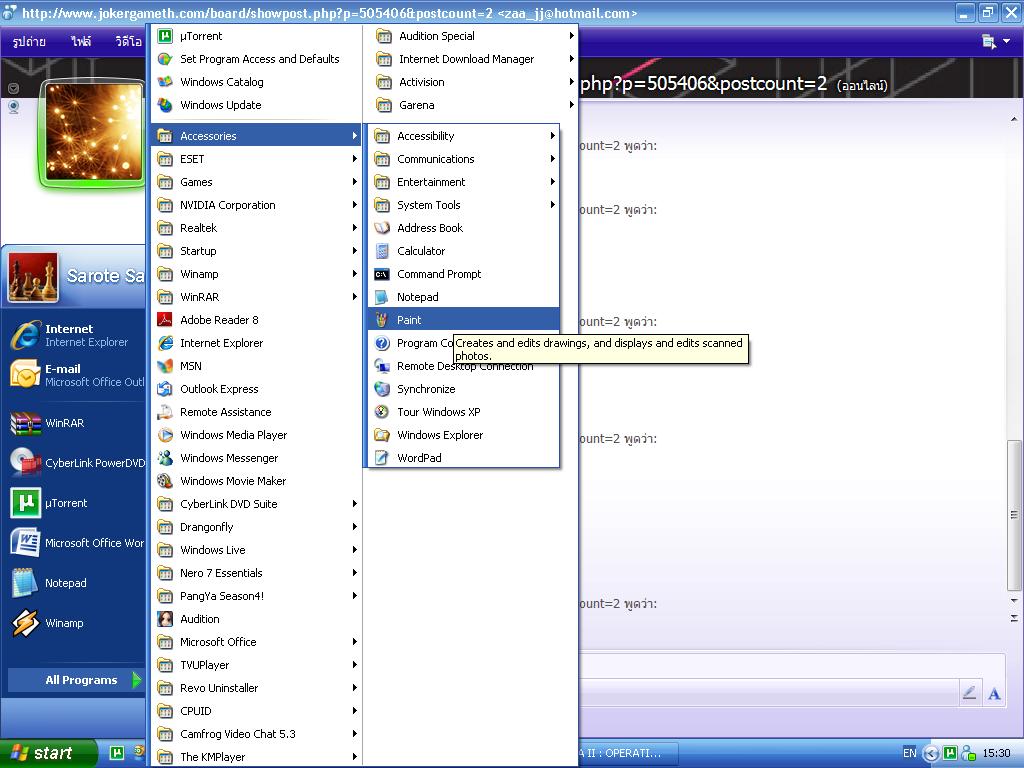Open the Paint program icon
Viewport: 1024px width, 768px height.
point(382,320)
